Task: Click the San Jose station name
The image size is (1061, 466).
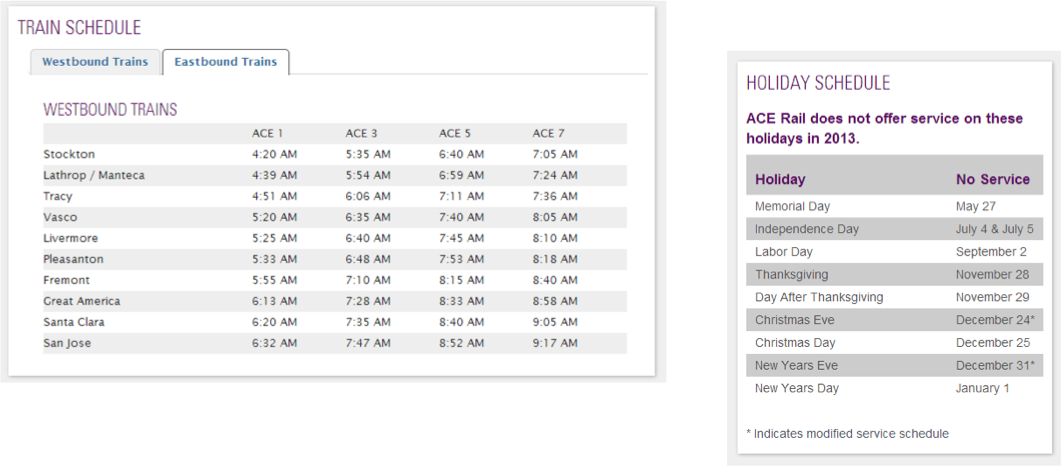Action: pos(68,343)
